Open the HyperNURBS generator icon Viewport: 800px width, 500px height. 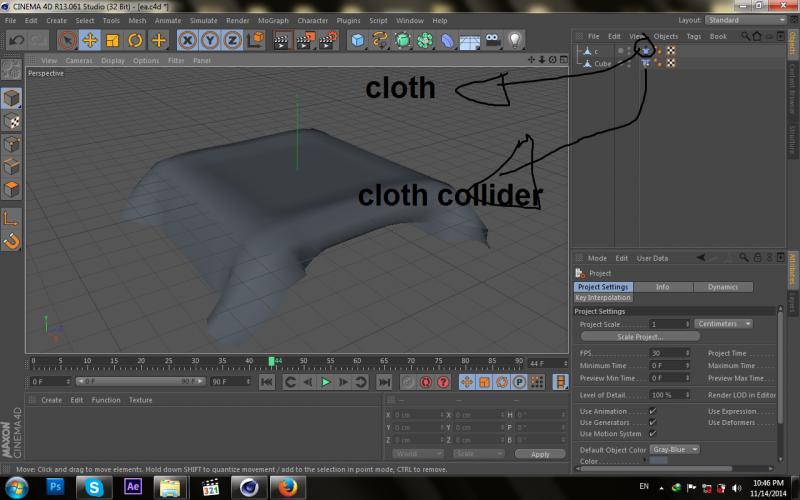coord(403,40)
